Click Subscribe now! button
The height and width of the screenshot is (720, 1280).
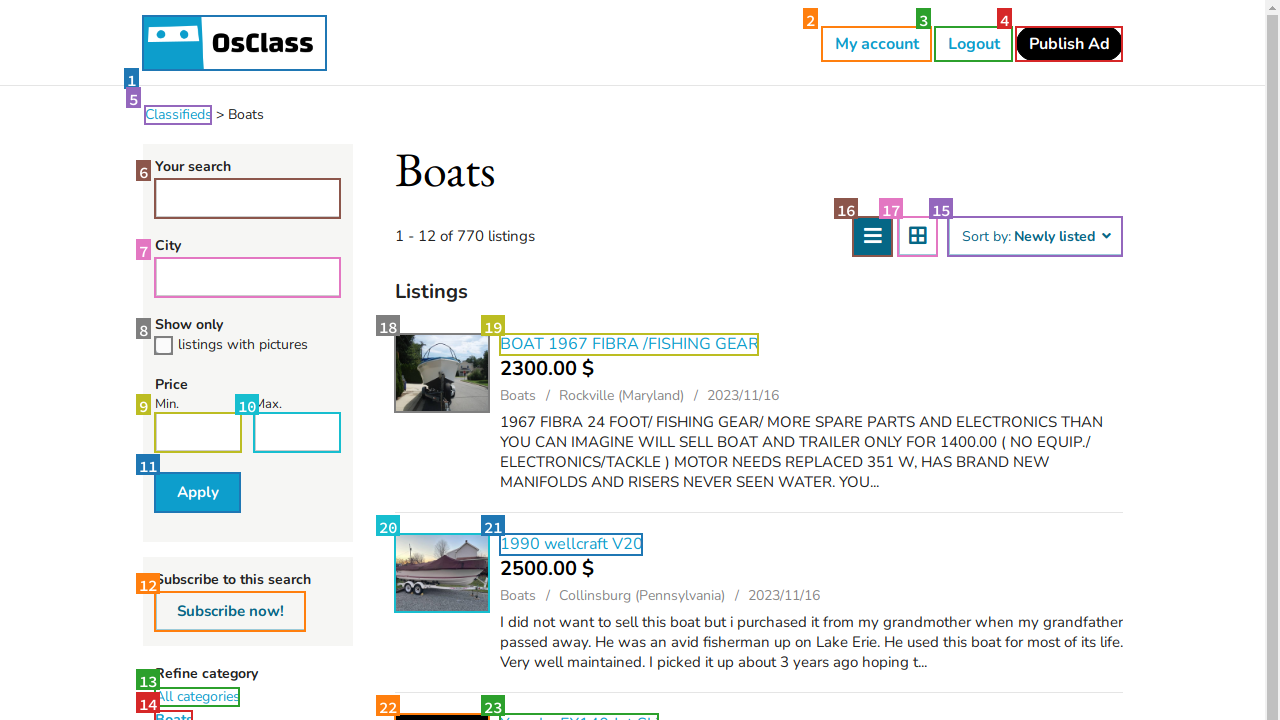(230, 611)
